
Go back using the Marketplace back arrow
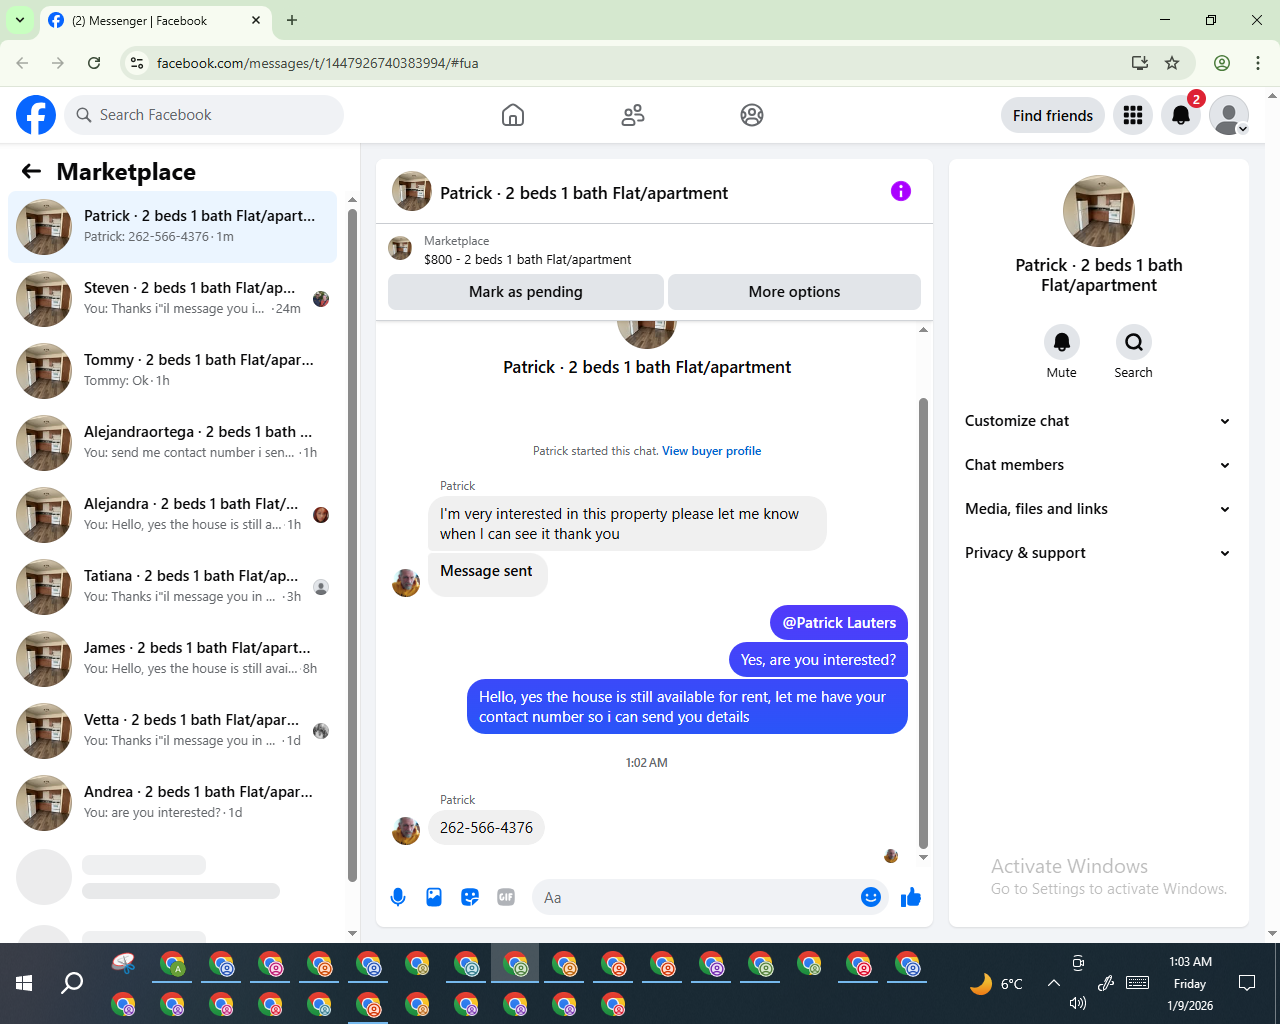pos(31,172)
